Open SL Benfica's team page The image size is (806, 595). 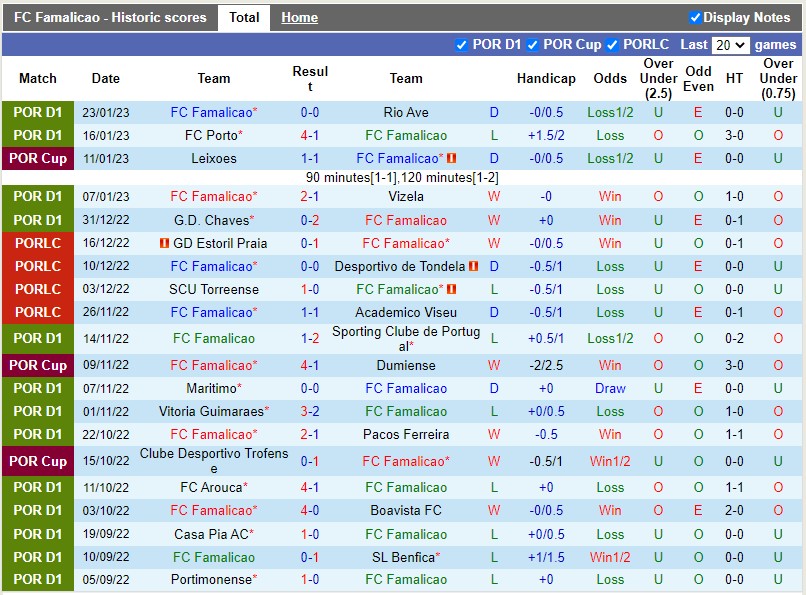pyautogui.click(x=404, y=557)
